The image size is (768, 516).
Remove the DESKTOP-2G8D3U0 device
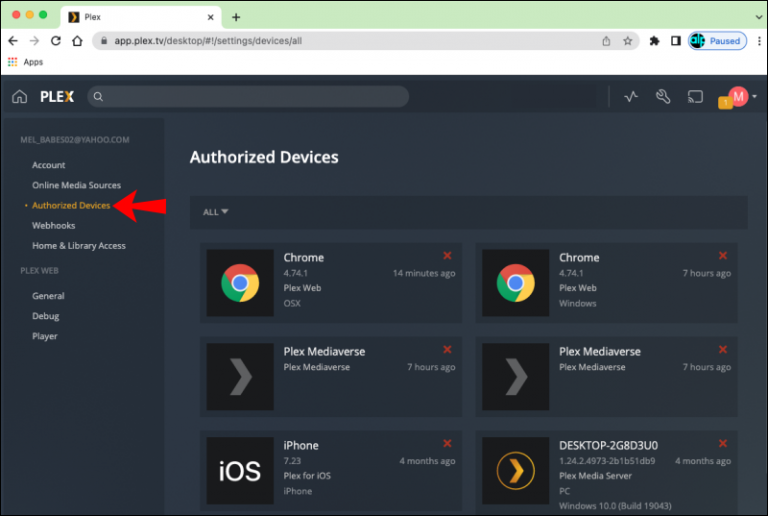pos(723,444)
